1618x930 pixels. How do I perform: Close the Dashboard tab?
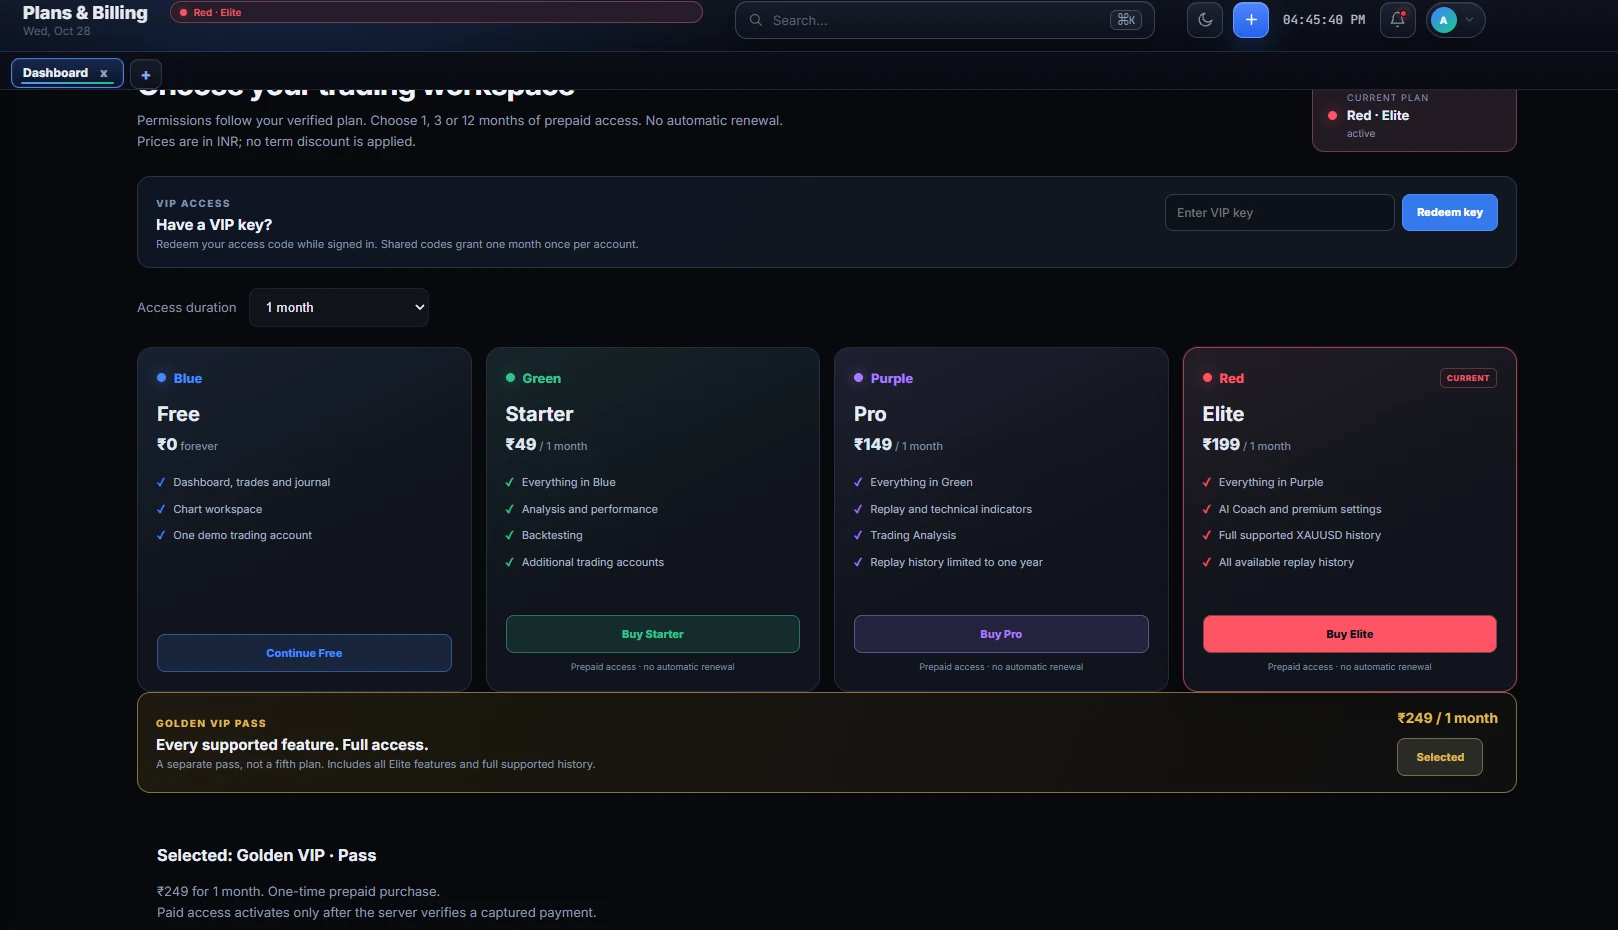click(x=103, y=73)
